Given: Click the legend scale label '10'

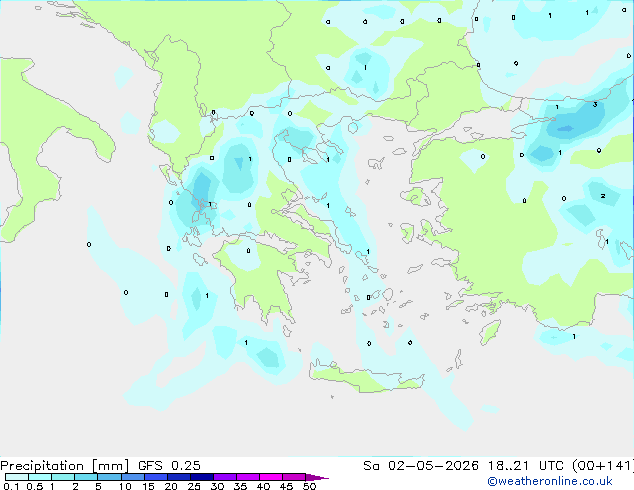Looking at the screenshot, I should (x=125, y=486).
